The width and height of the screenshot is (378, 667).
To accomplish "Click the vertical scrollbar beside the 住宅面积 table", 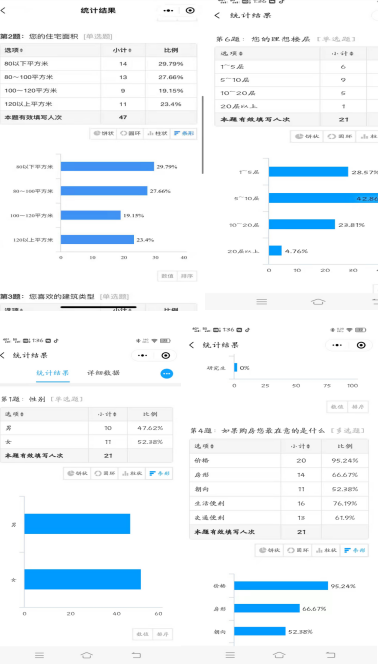I will [x=202, y=134].
